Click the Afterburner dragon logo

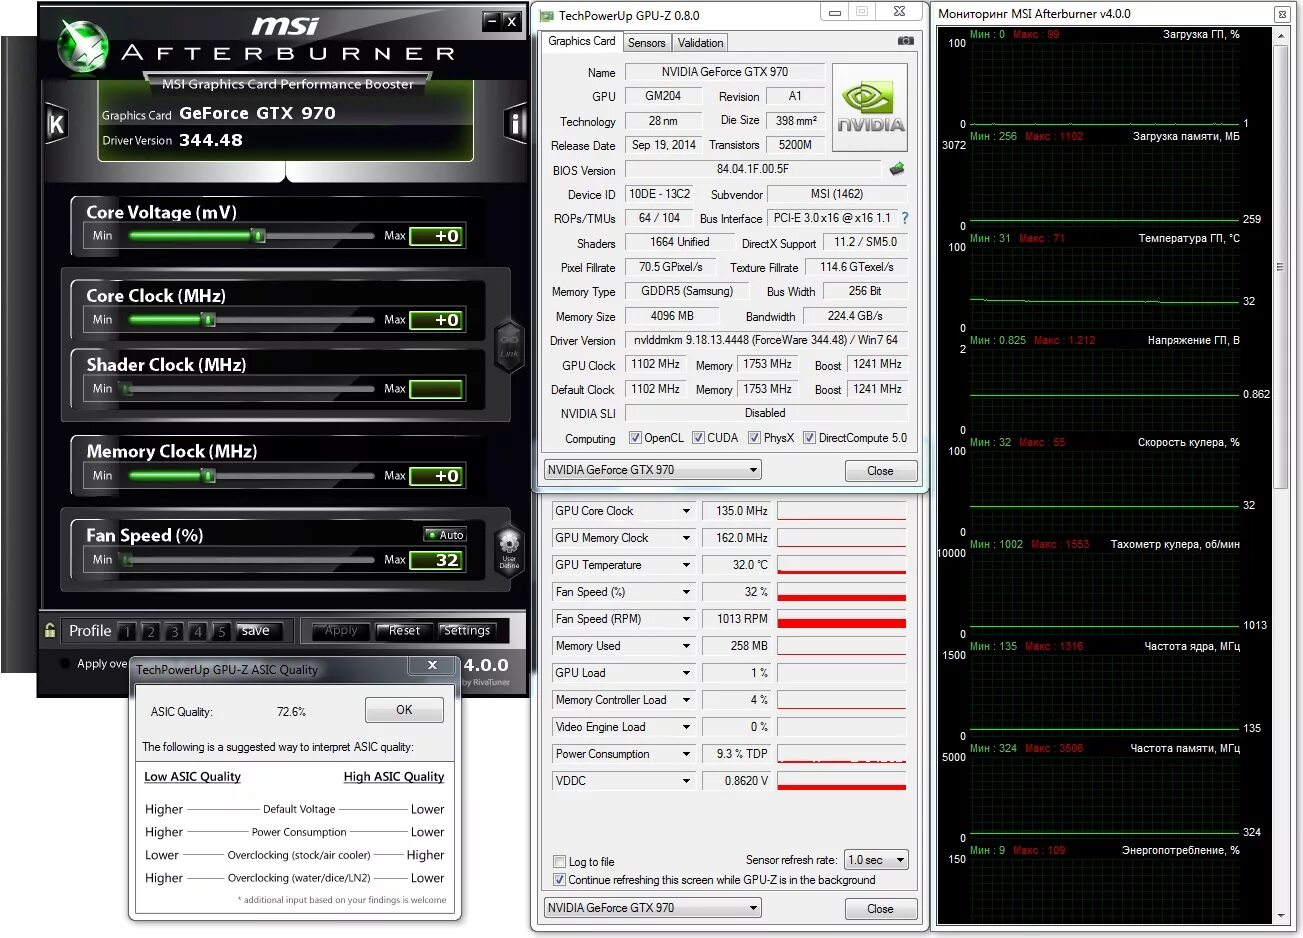point(81,47)
